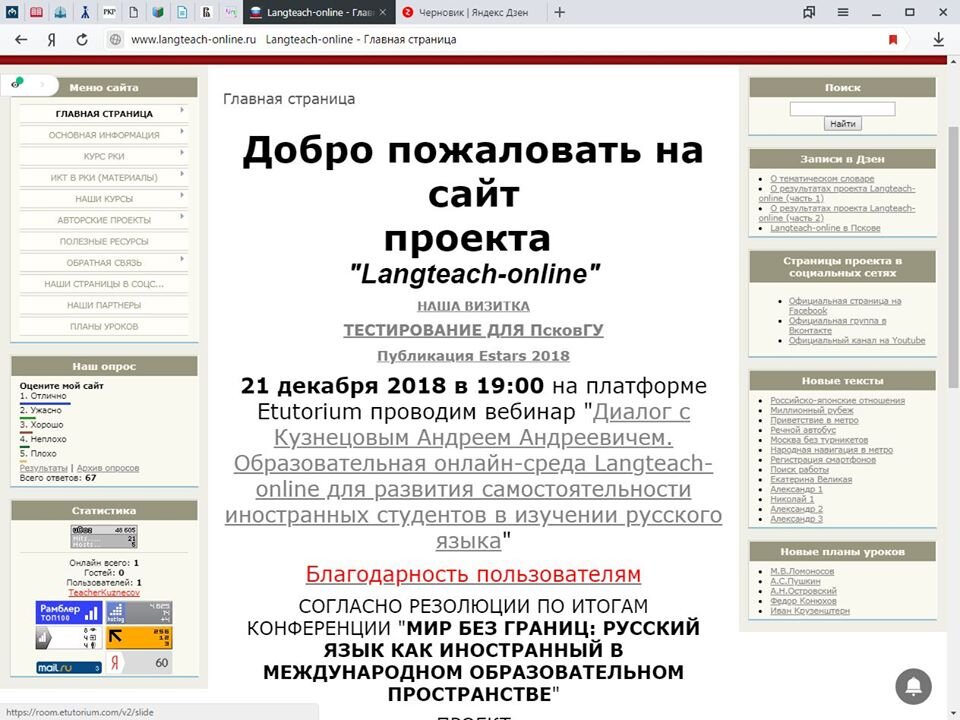Open a new tab with the plus button
Image resolution: width=960 pixels, height=720 pixels.
click(559, 12)
